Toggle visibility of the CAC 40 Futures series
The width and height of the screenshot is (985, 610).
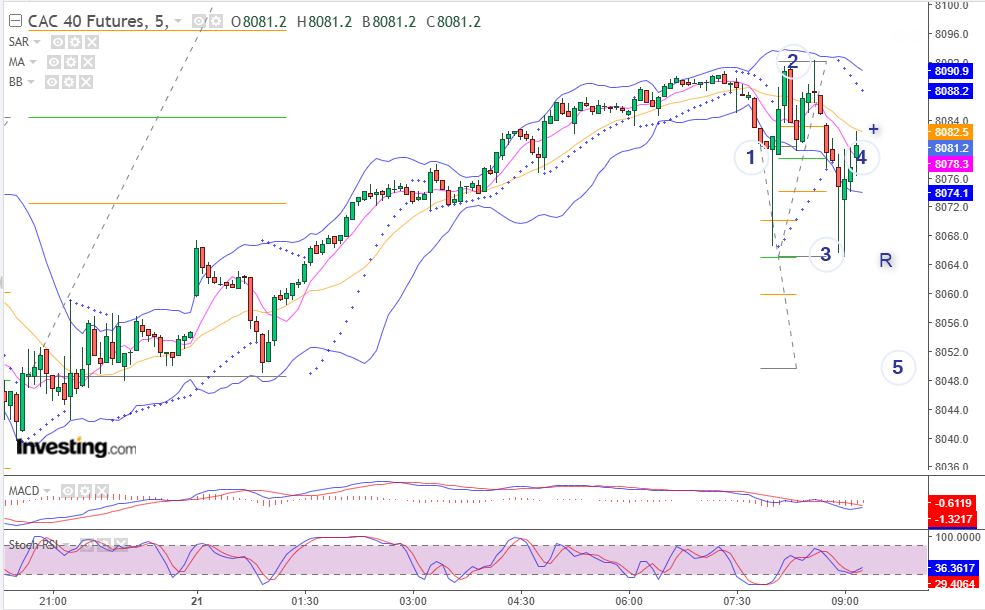point(200,22)
